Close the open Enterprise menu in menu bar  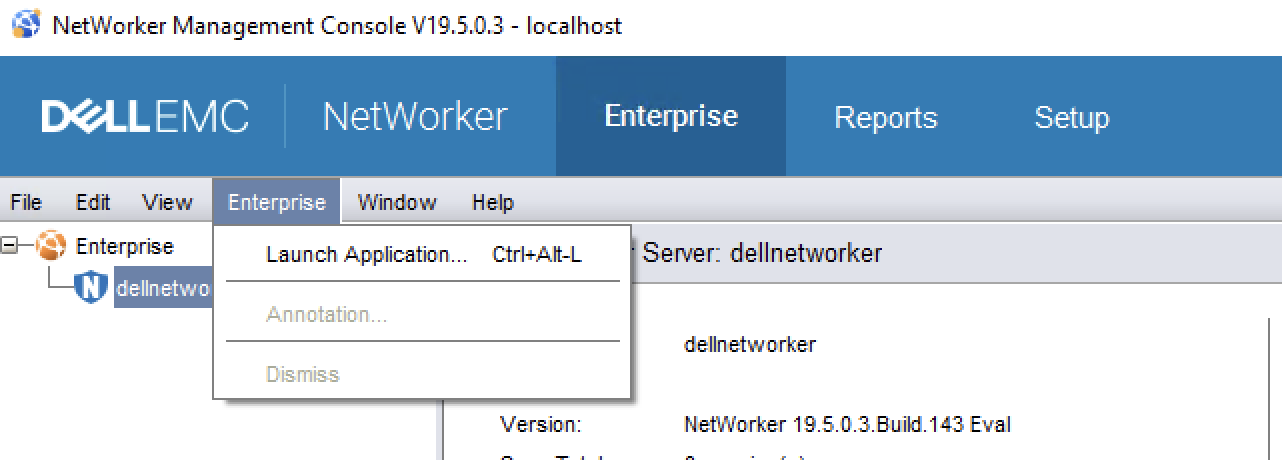(276, 202)
